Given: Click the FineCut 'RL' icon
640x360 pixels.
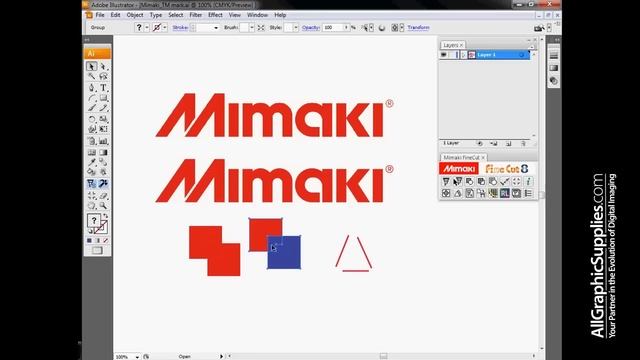Looking at the screenshot, I should point(504,193).
